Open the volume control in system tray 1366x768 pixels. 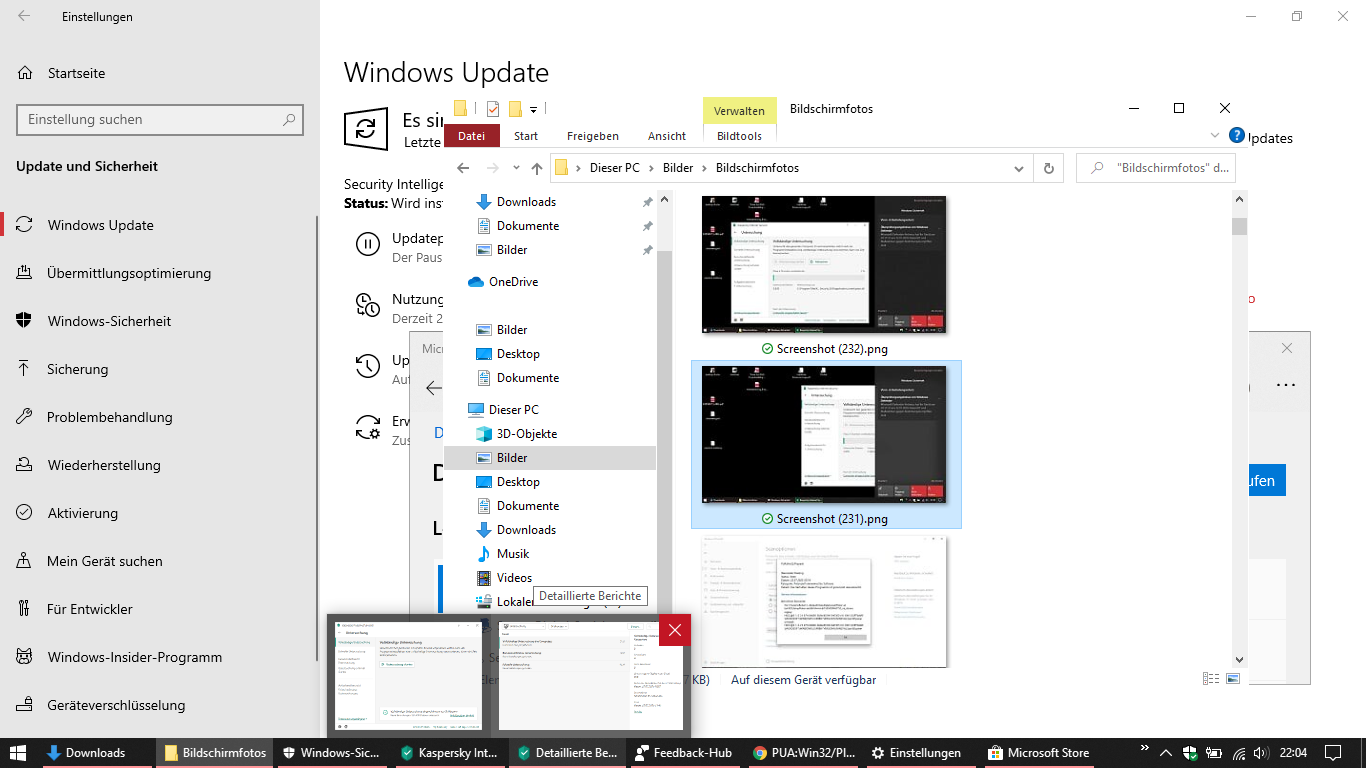(x=1263, y=753)
